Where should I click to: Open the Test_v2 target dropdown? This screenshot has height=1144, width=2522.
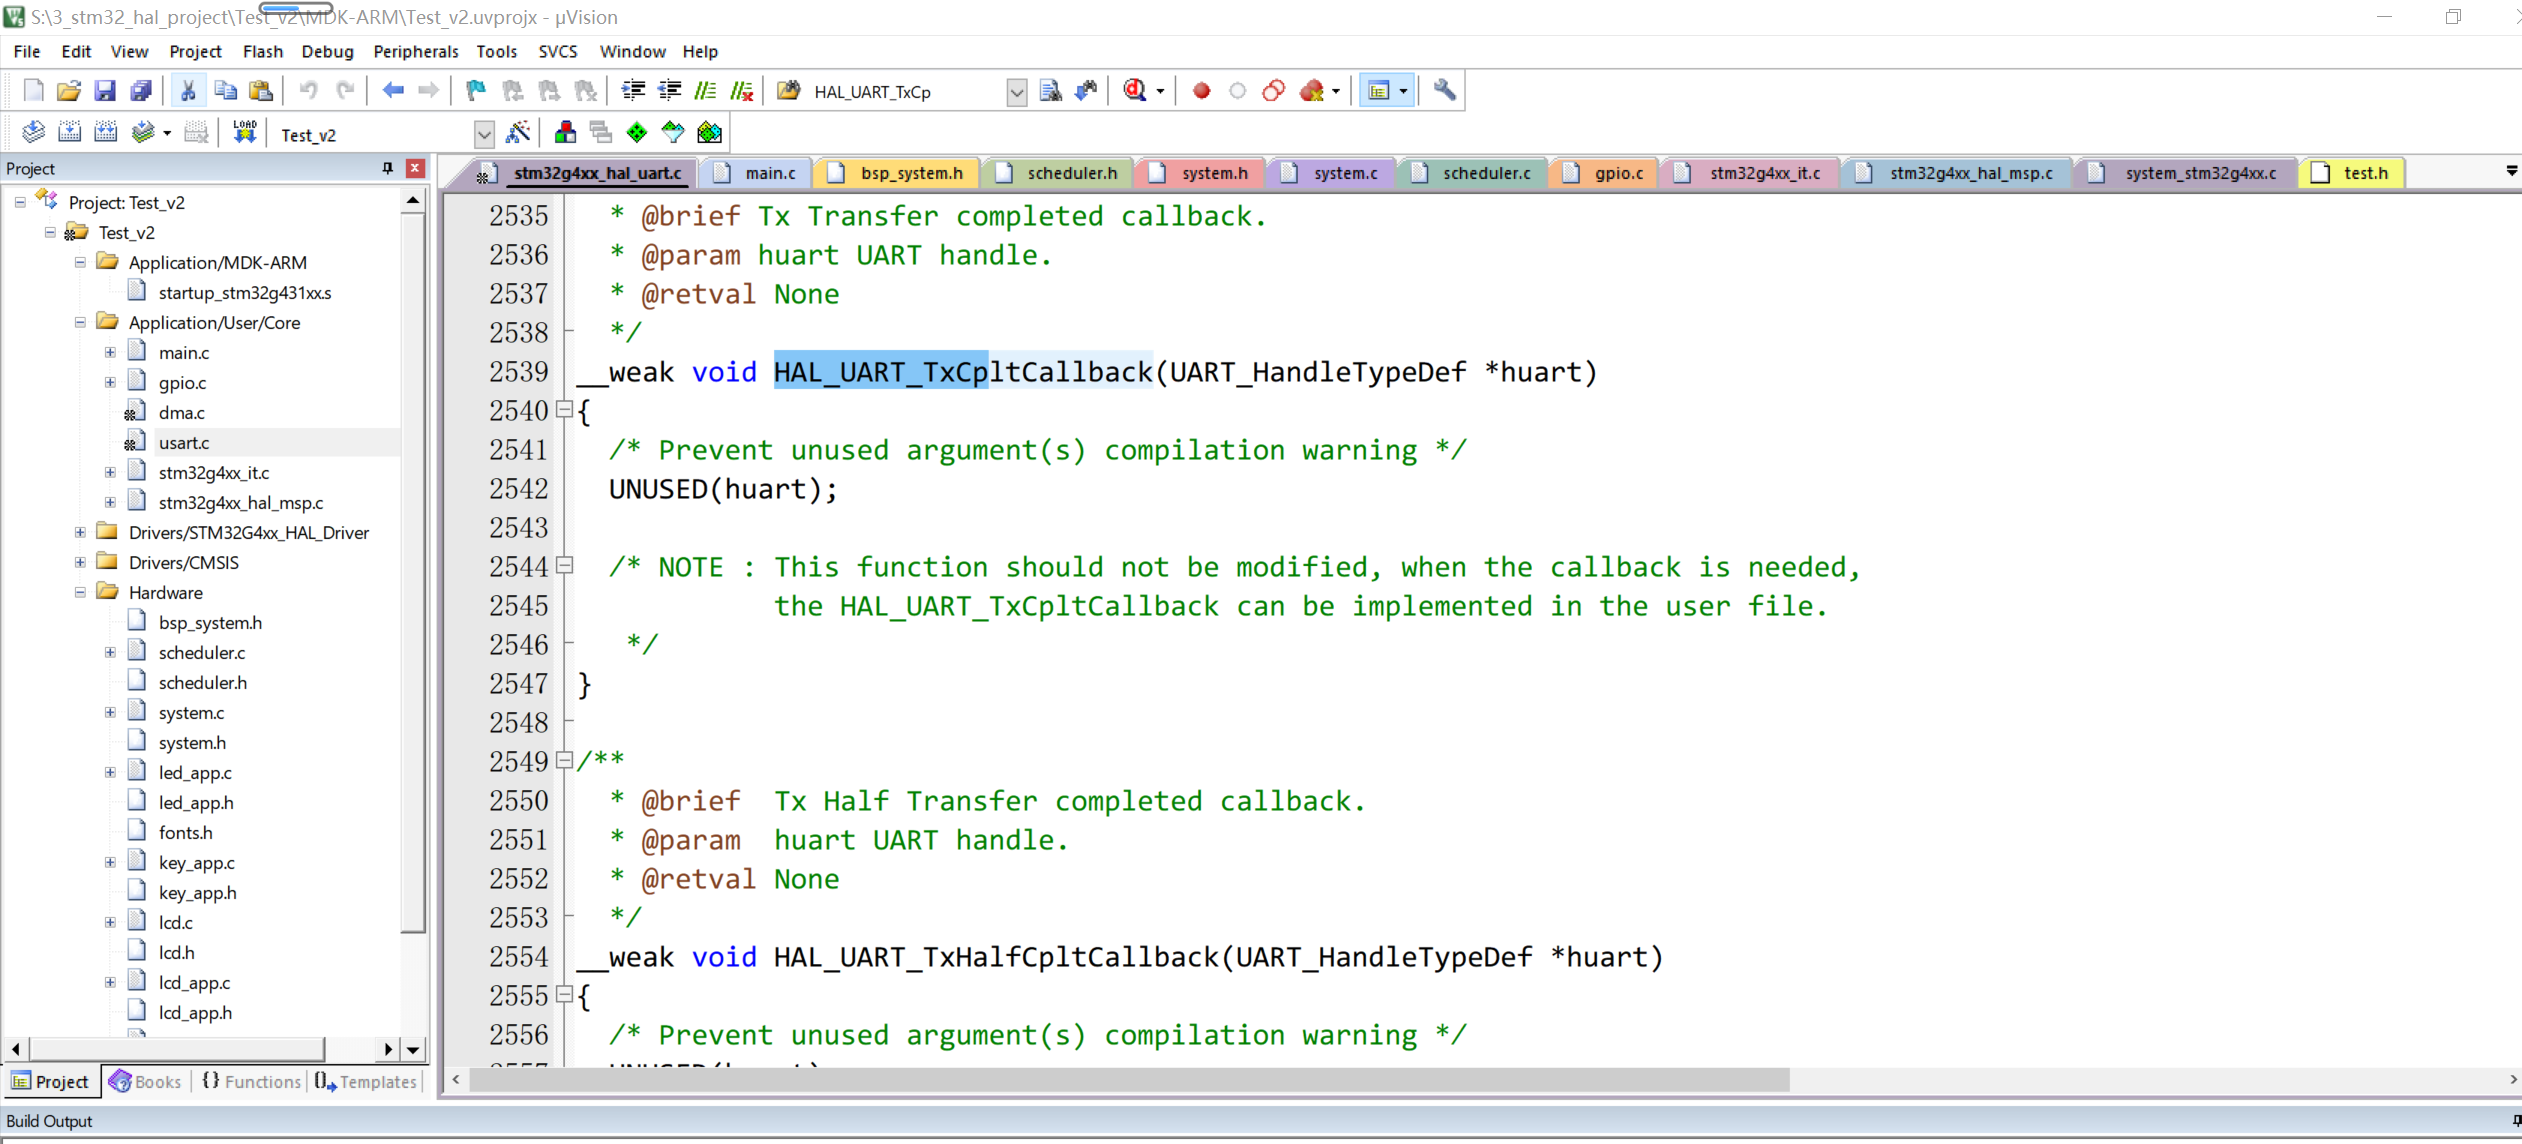click(x=484, y=134)
